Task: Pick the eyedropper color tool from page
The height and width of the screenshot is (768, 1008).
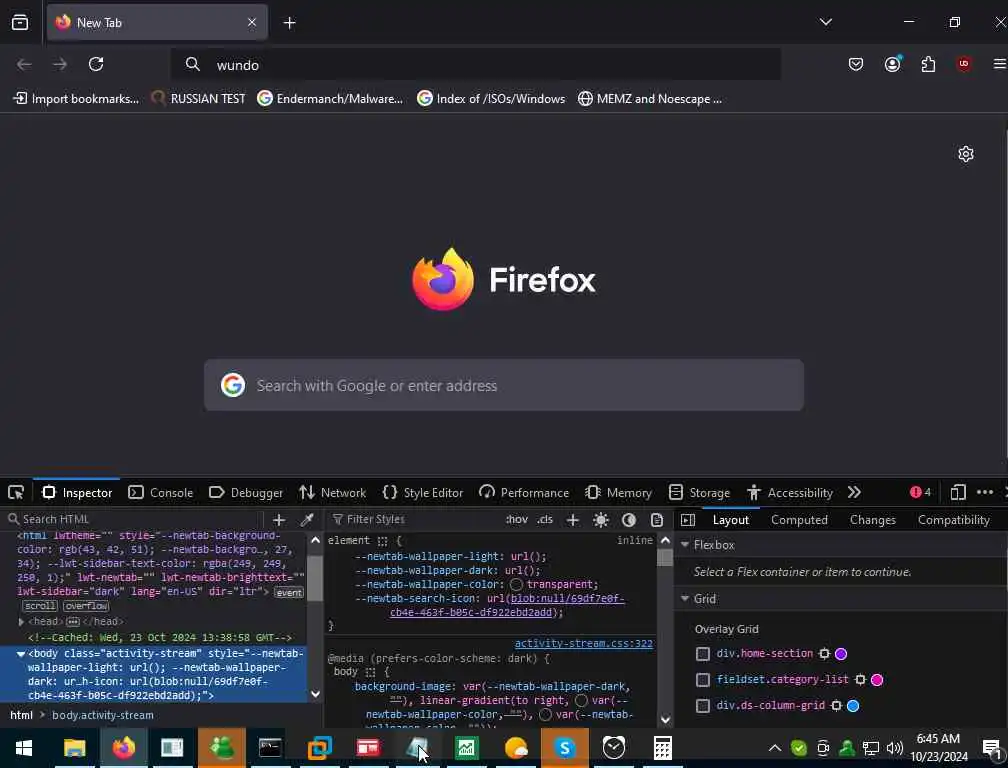Action: [x=307, y=519]
